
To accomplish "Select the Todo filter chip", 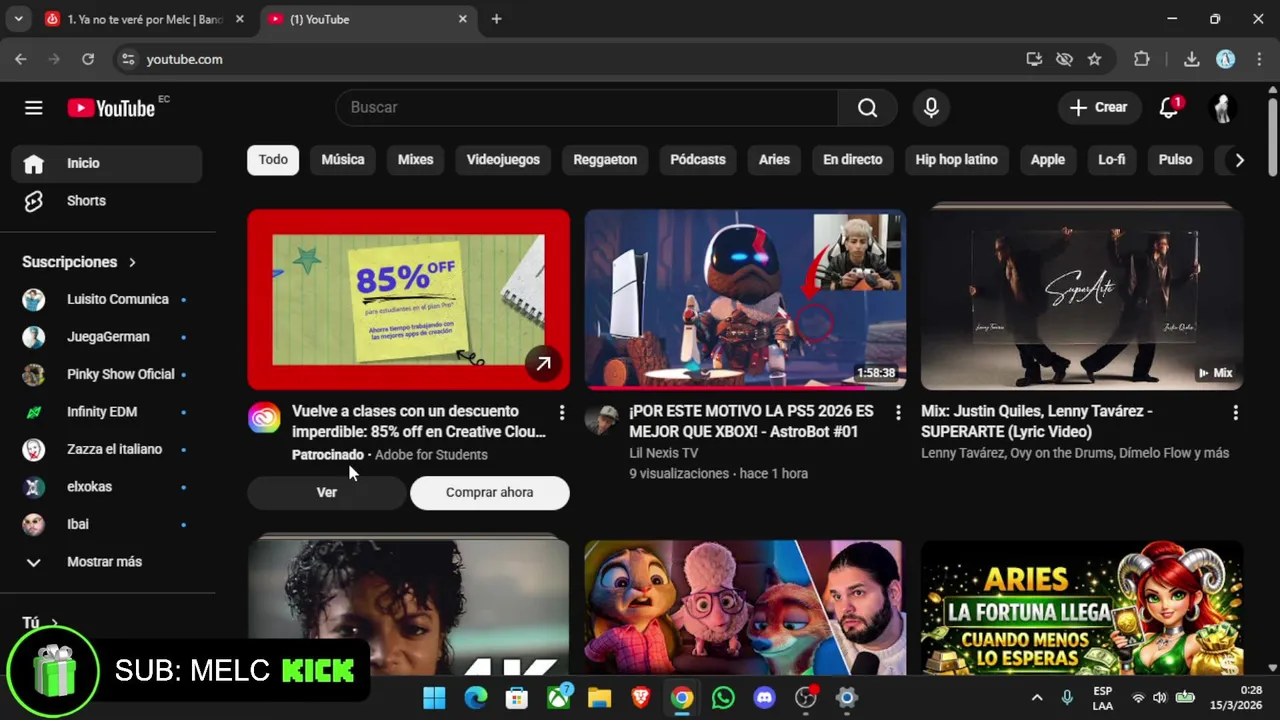I will pyautogui.click(x=273, y=160).
